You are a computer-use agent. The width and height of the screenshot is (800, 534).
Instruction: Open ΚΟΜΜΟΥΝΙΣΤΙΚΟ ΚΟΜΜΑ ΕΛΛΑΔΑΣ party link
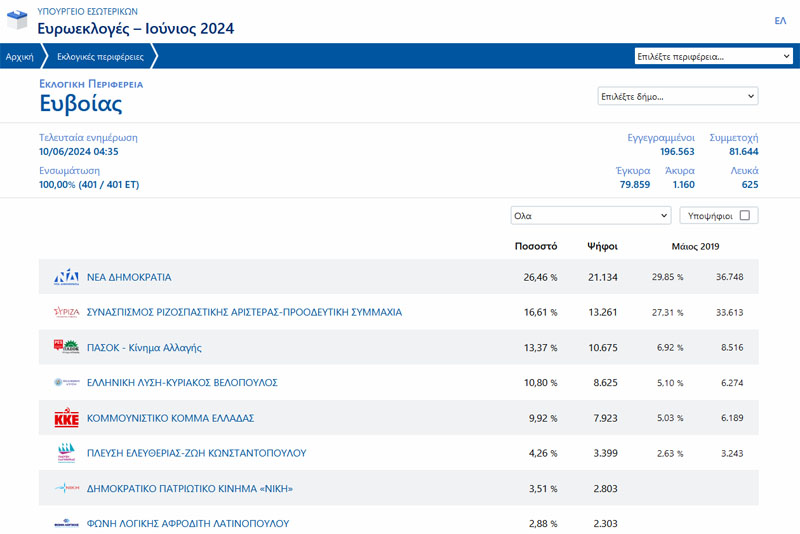click(x=170, y=418)
